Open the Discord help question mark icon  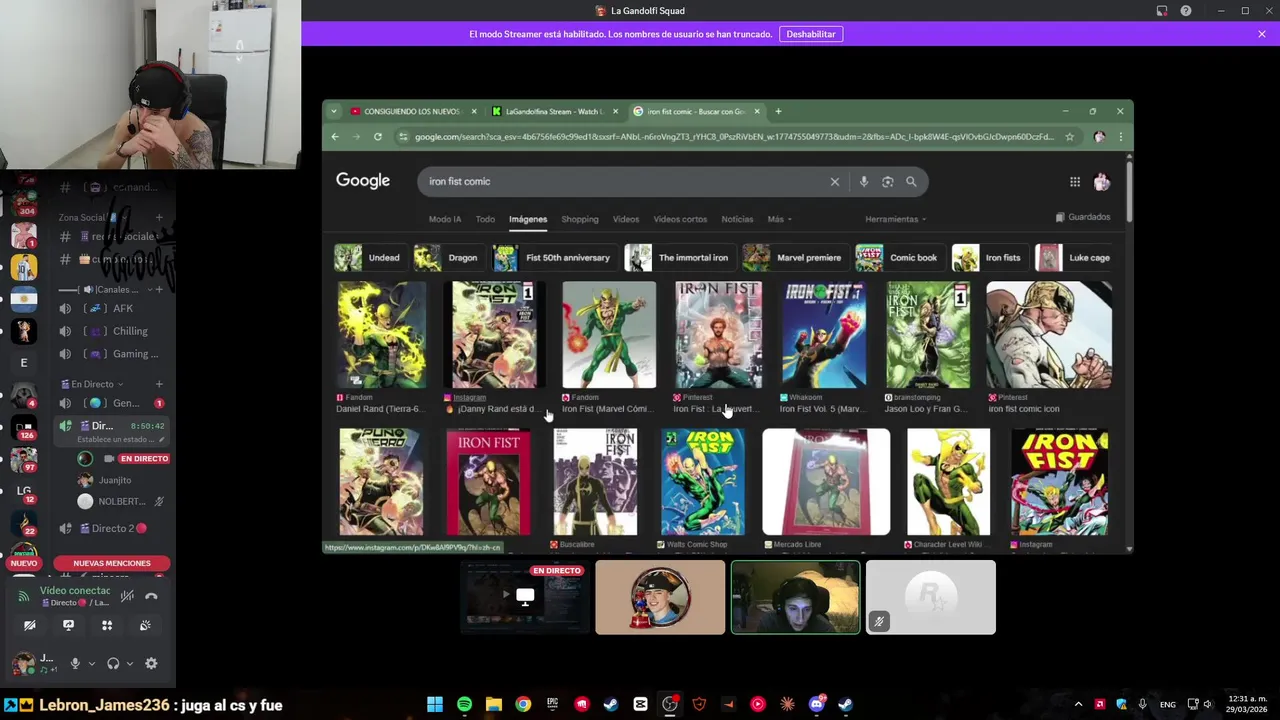pos(1186,11)
